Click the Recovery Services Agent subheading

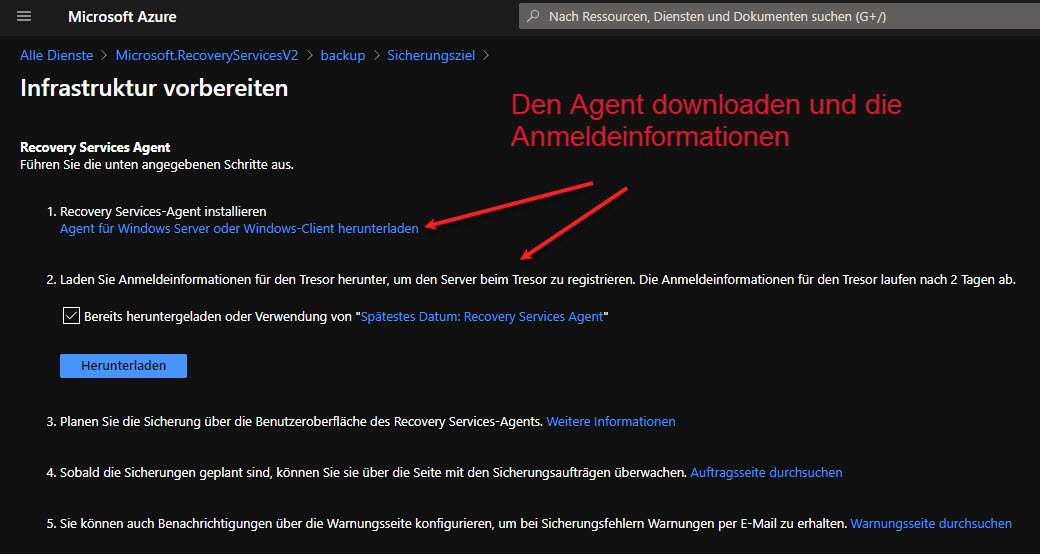[x=95, y=147]
